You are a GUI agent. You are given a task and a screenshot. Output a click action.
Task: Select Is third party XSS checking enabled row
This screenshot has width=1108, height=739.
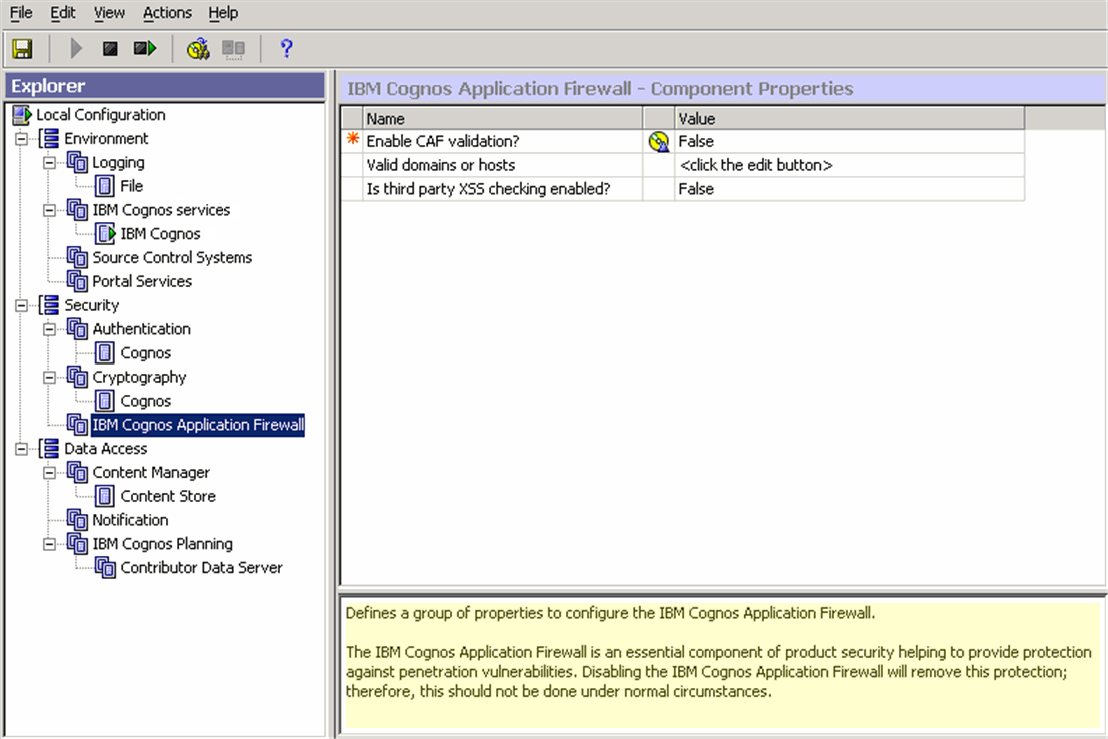point(683,189)
